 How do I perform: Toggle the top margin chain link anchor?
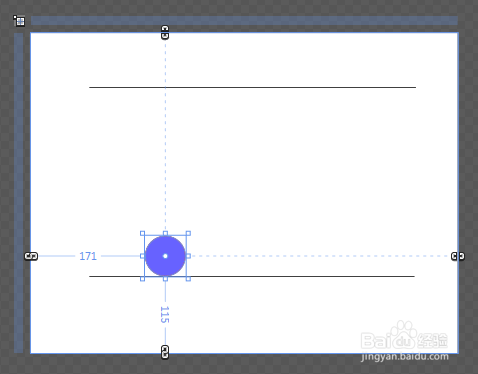[165, 32]
